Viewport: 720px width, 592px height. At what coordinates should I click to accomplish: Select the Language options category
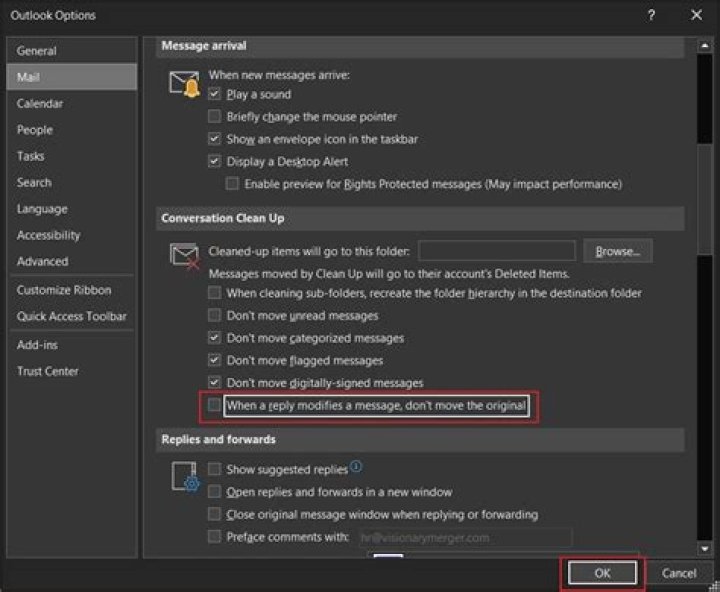coord(72,209)
